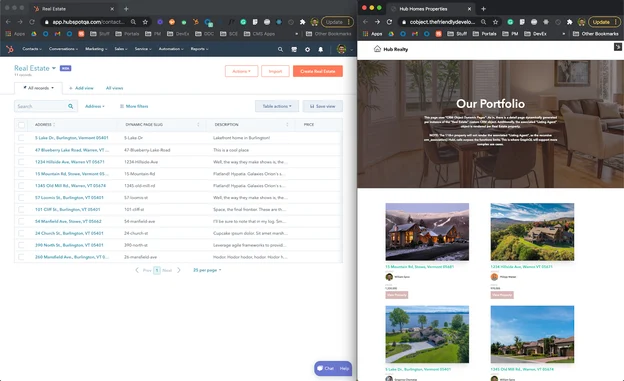
Task: Check the box for 5 Lake Dr, Burlington
Action: [x=21, y=138]
